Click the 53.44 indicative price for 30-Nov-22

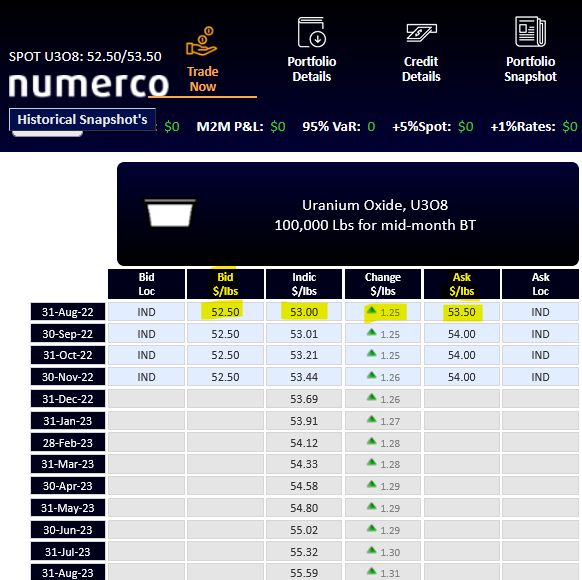304,377
